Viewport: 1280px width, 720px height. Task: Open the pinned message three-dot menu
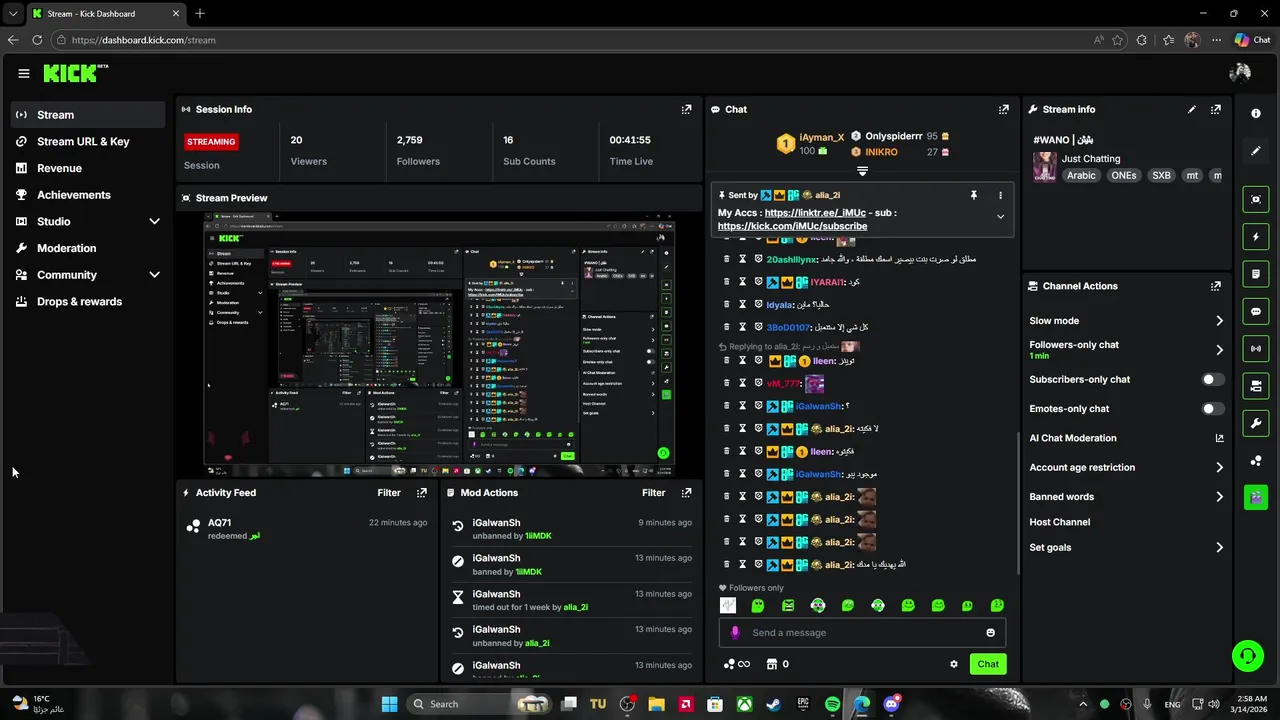[1000, 195]
